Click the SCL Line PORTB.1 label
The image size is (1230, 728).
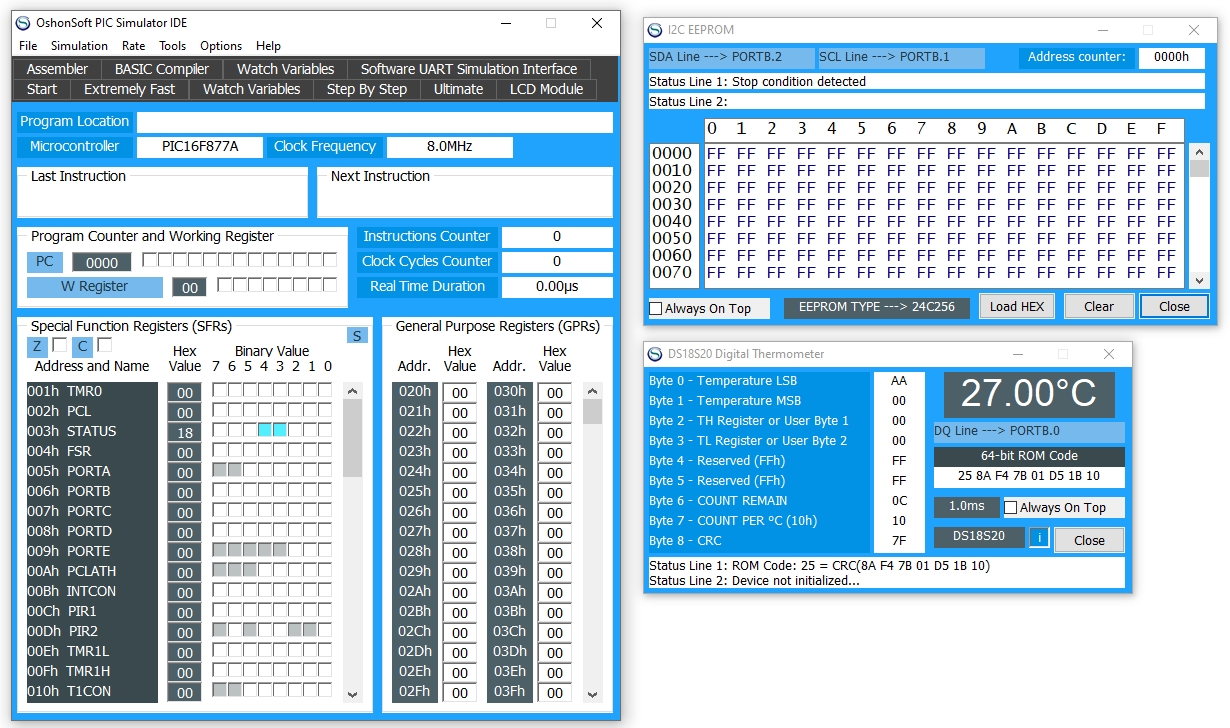[x=901, y=58]
